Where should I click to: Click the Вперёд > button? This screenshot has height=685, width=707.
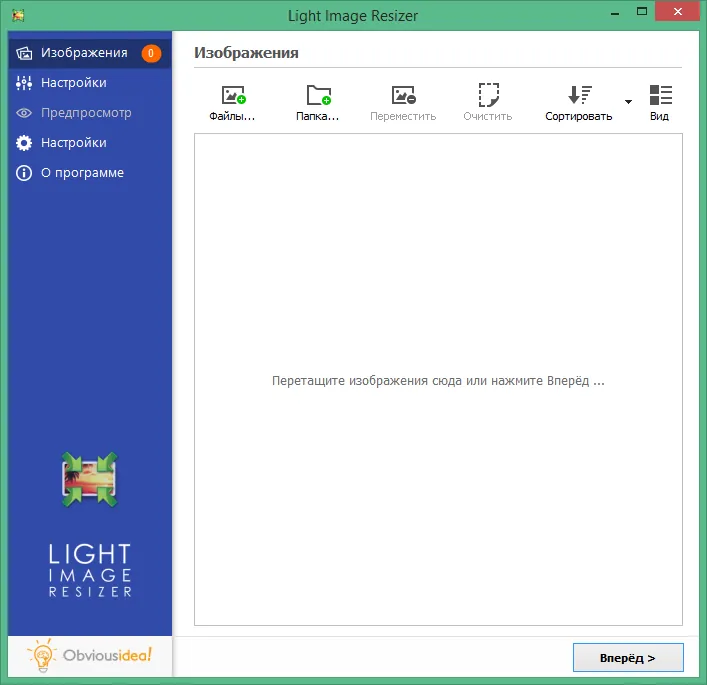tap(628, 657)
